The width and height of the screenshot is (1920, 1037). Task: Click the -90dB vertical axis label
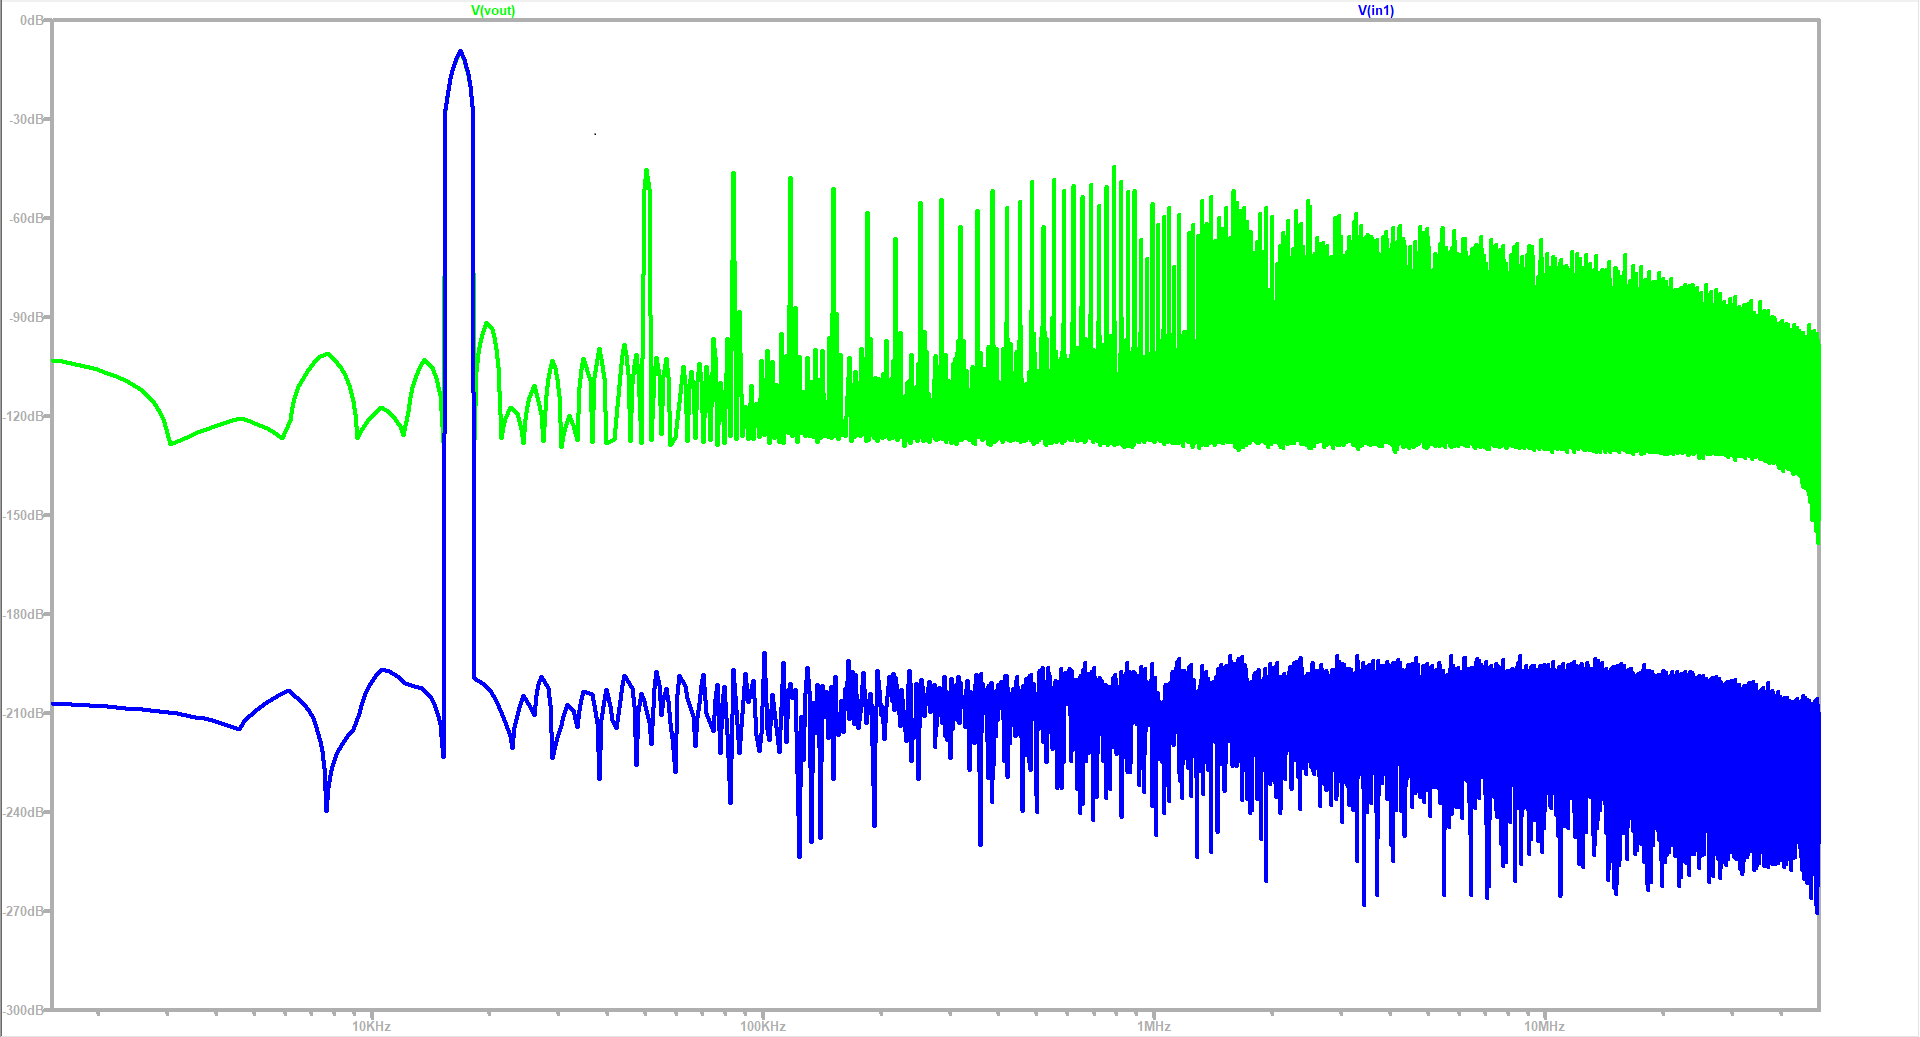click(27, 317)
